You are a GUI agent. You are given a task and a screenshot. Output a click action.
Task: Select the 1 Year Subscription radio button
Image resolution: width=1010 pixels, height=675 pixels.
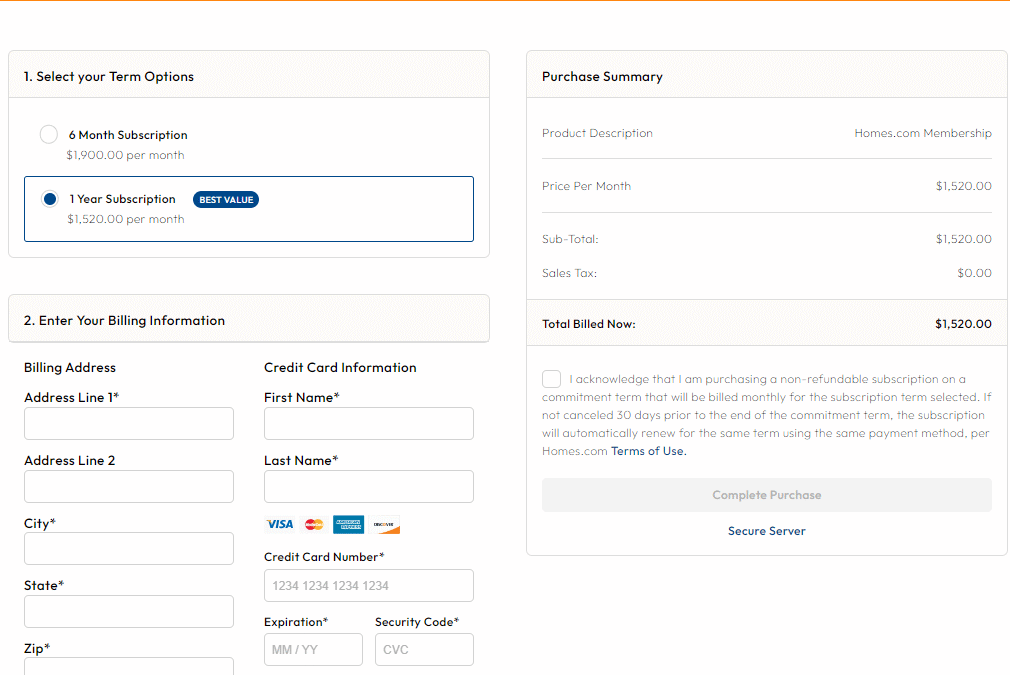tap(50, 199)
